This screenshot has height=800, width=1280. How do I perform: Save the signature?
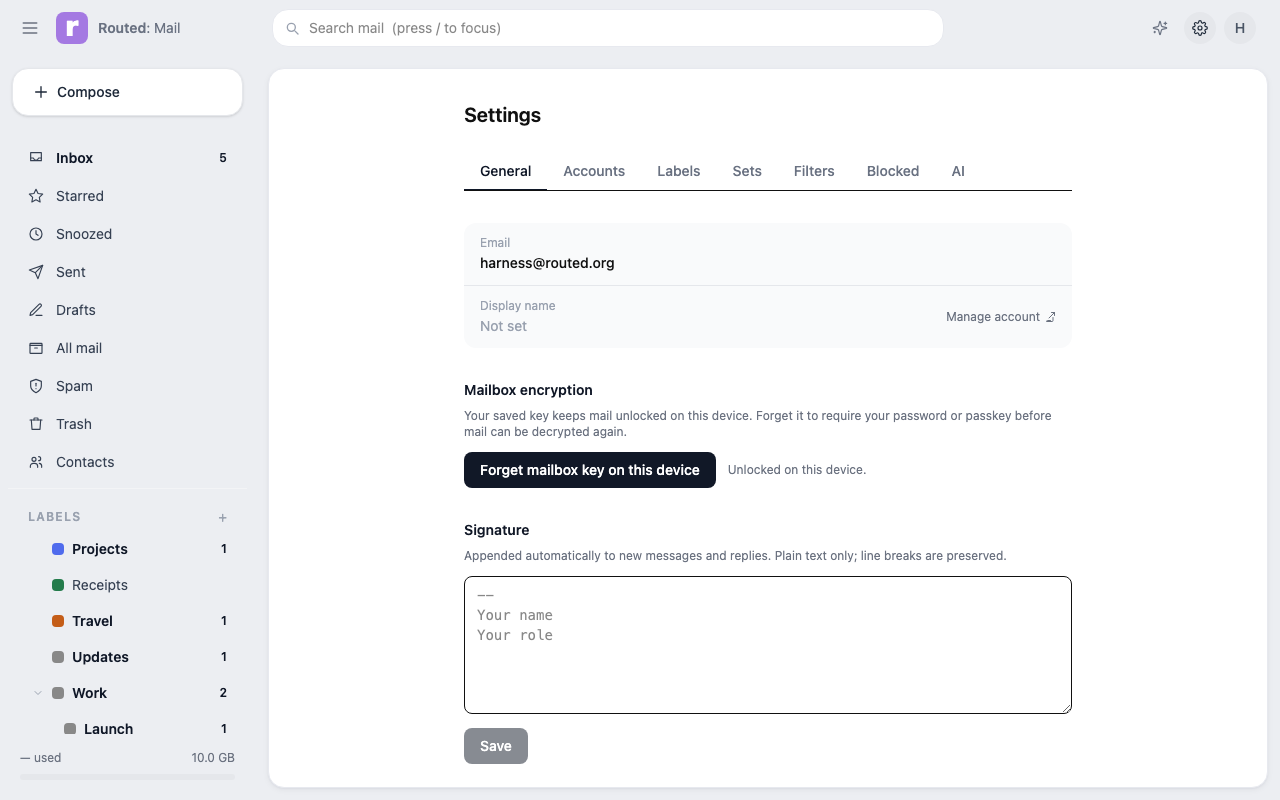point(496,746)
